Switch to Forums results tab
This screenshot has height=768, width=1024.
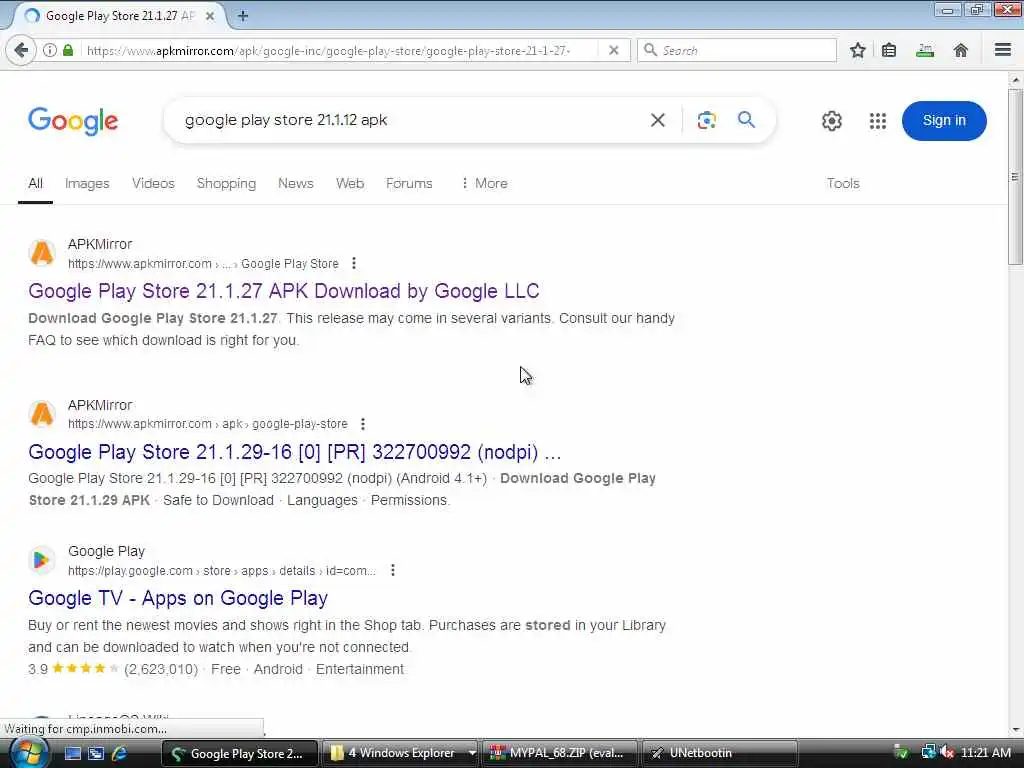point(409,184)
